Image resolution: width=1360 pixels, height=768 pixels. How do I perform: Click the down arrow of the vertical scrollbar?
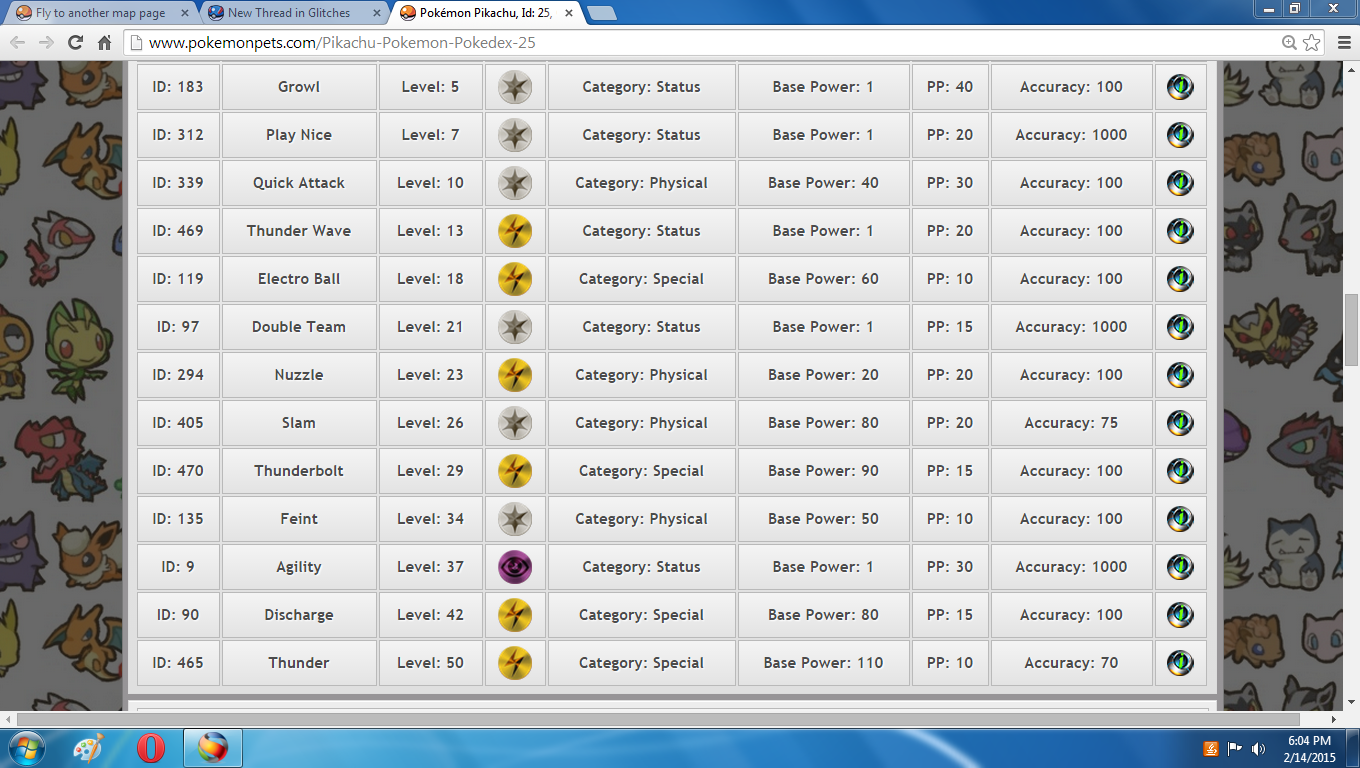point(1351,703)
